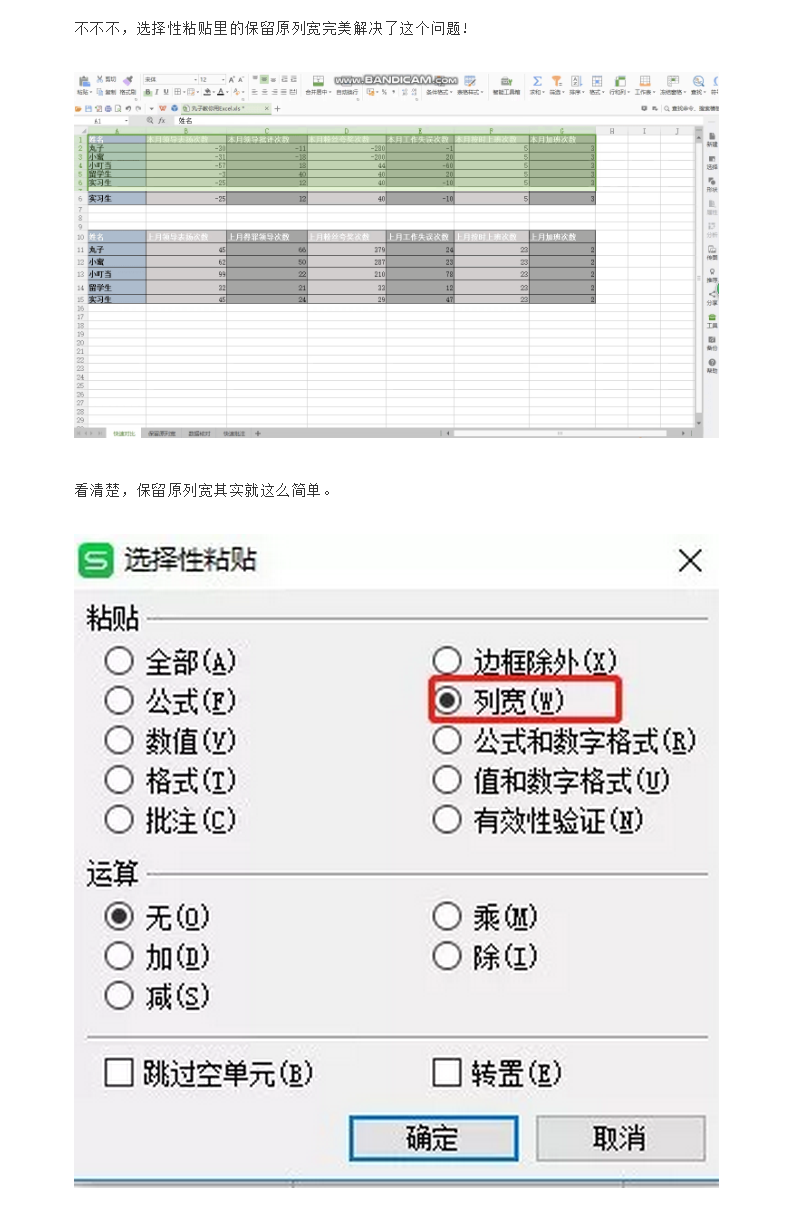Screen dimensions: 798x1208
Task: Click the A1 cell name box
Action: [x=106, y=120]
